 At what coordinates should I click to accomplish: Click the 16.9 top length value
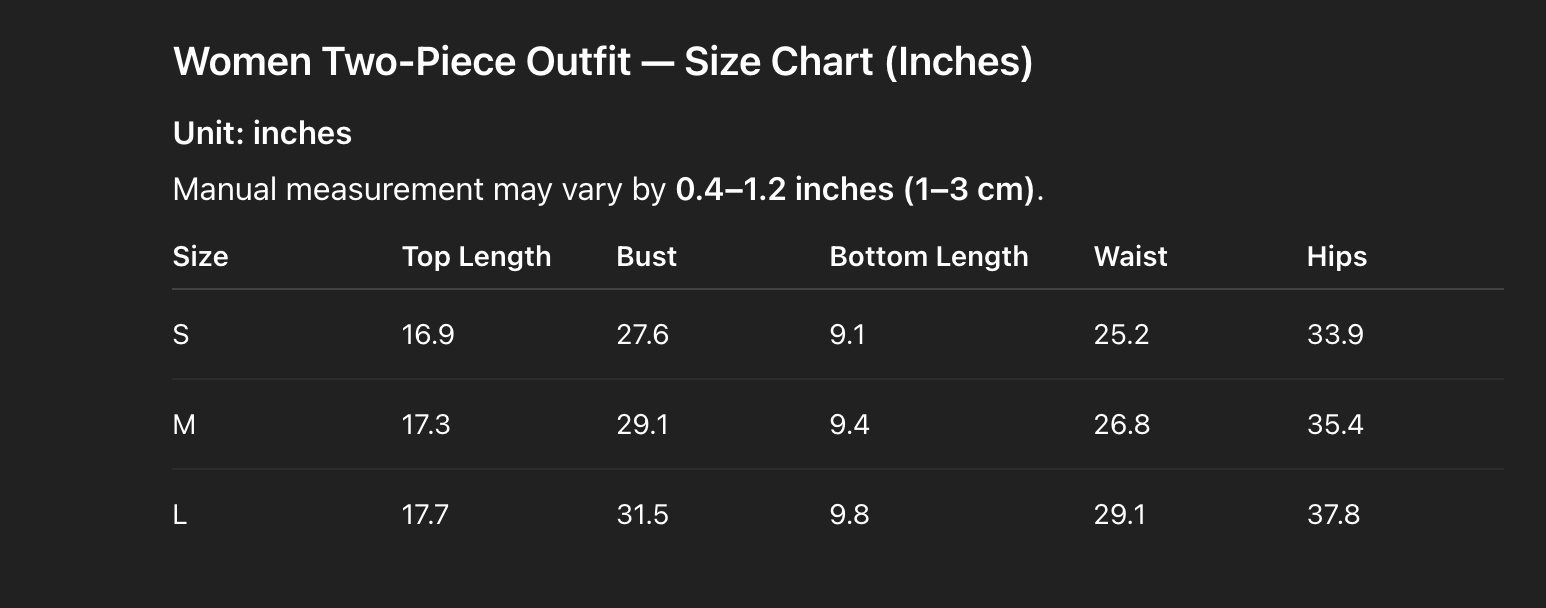tap(428, 335)
